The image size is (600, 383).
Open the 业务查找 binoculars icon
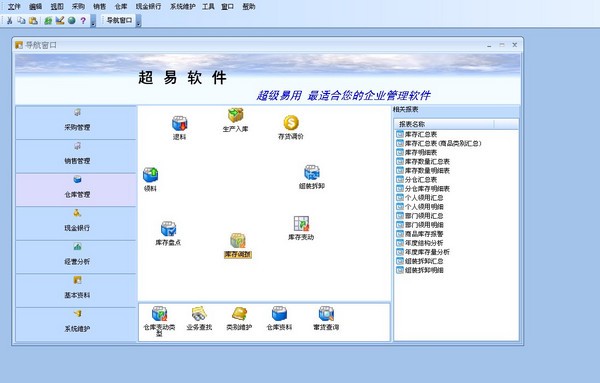coord(199,314)
